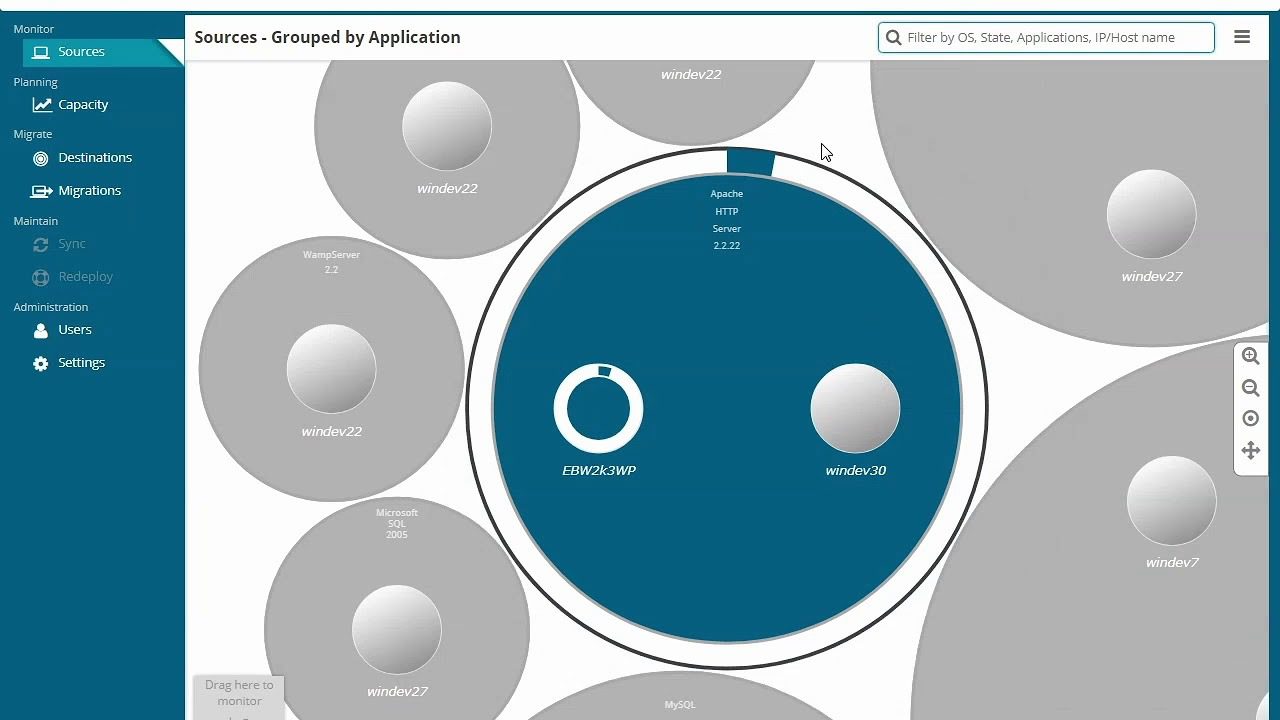Click the Sources monitor icon

pyautogui.click(x=40, y=52)
